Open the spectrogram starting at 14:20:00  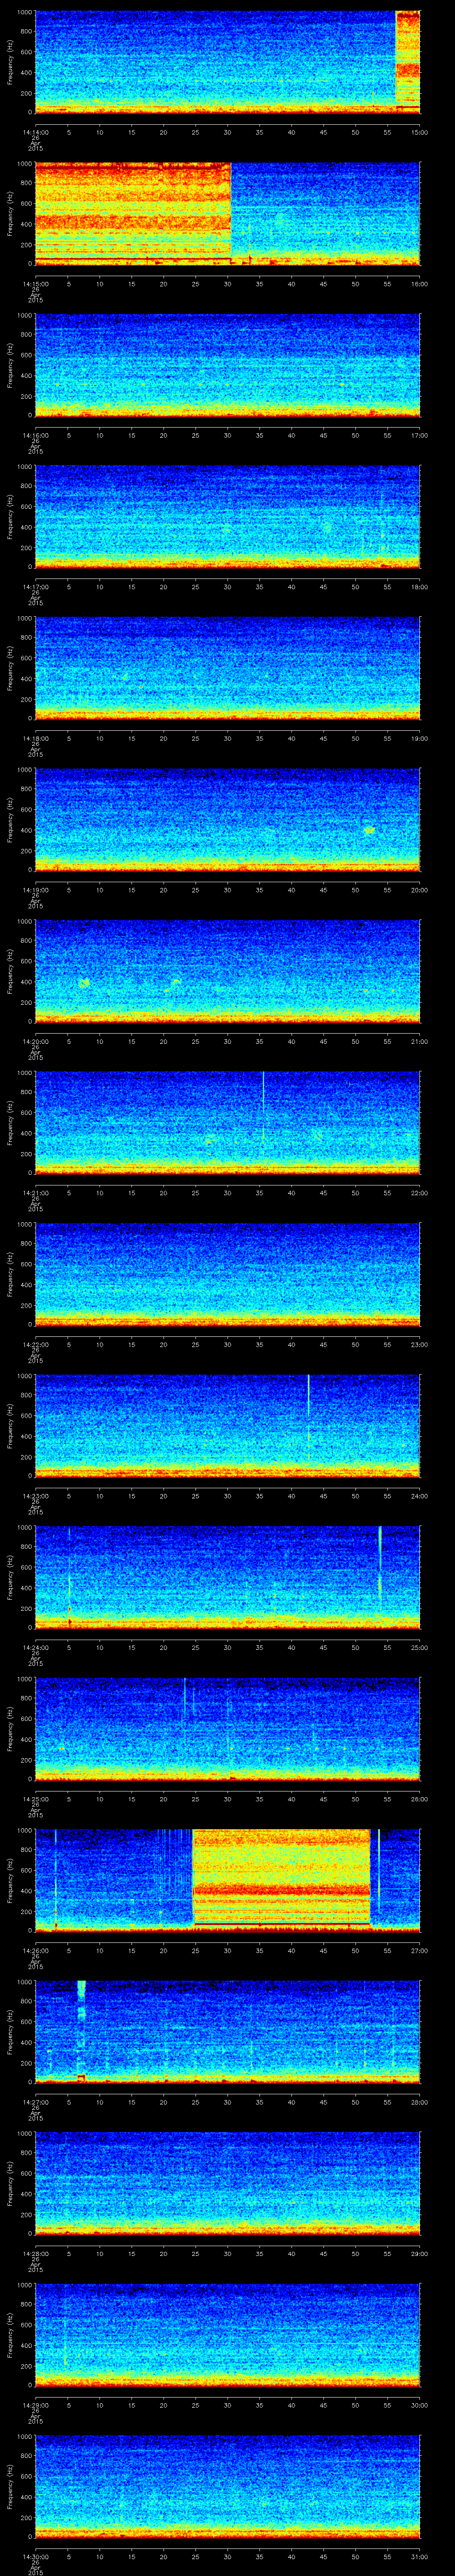[x=228, y=971]
